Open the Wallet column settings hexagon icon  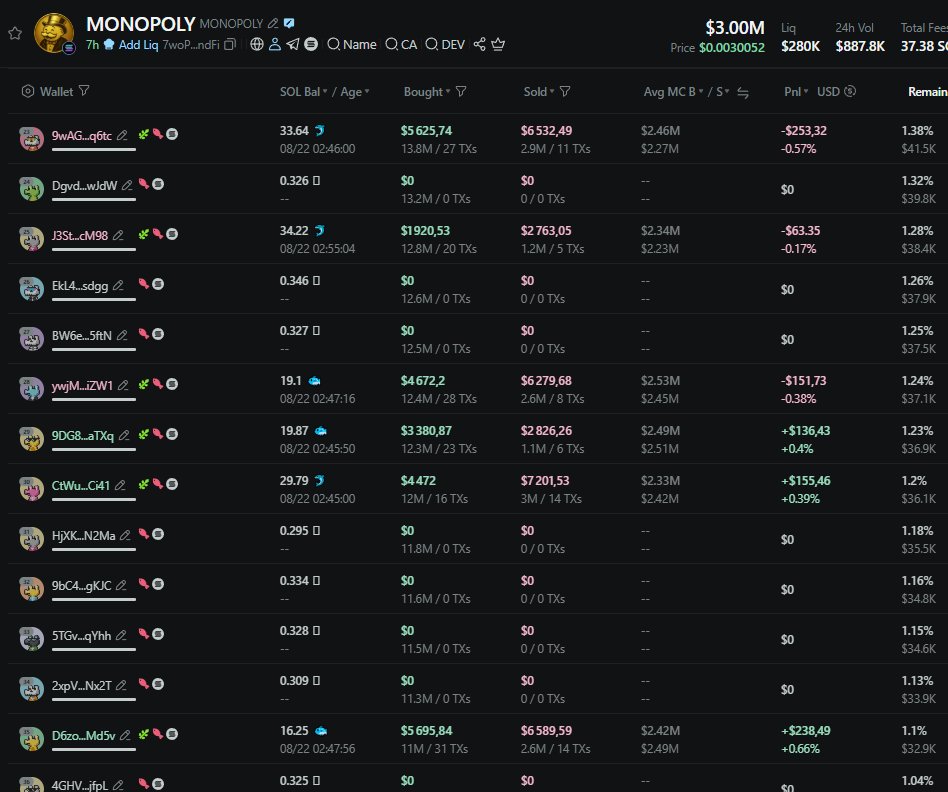click(x=28, y=91)
